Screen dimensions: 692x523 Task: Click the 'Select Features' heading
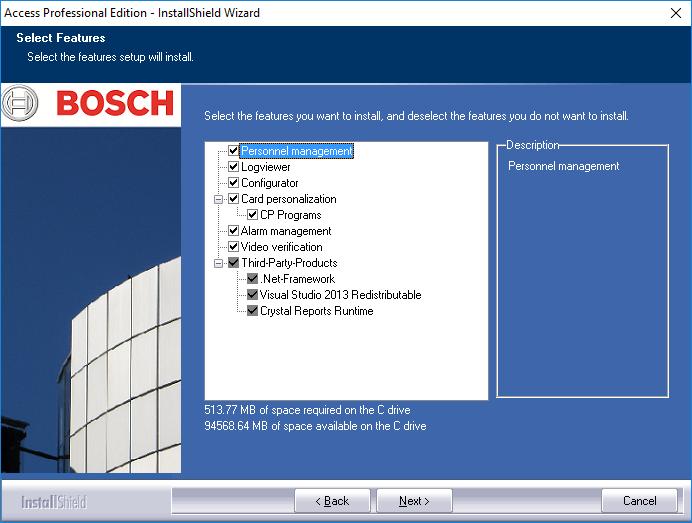61,38
